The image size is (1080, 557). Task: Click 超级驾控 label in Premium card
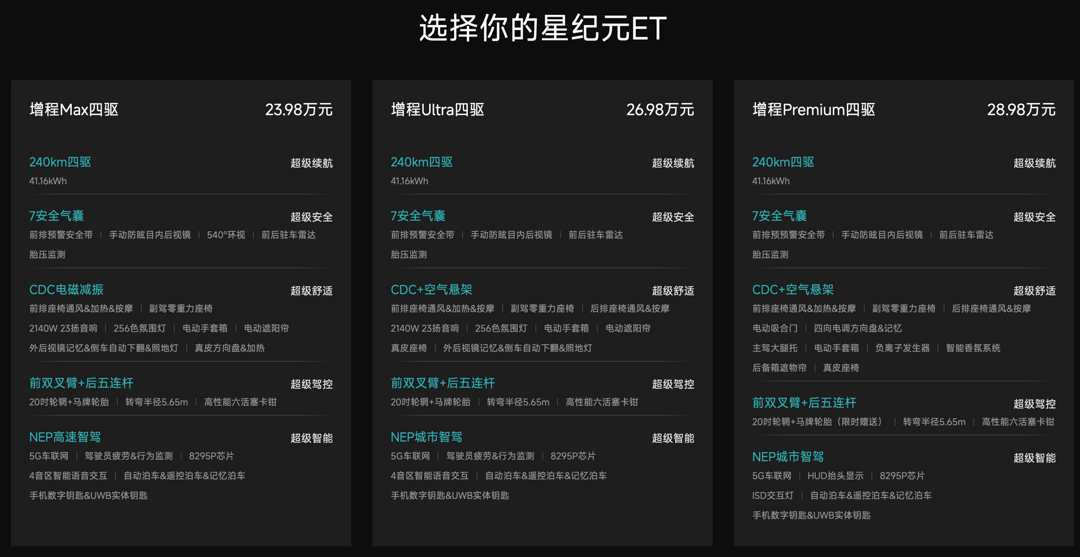[x=1035, y=404]
